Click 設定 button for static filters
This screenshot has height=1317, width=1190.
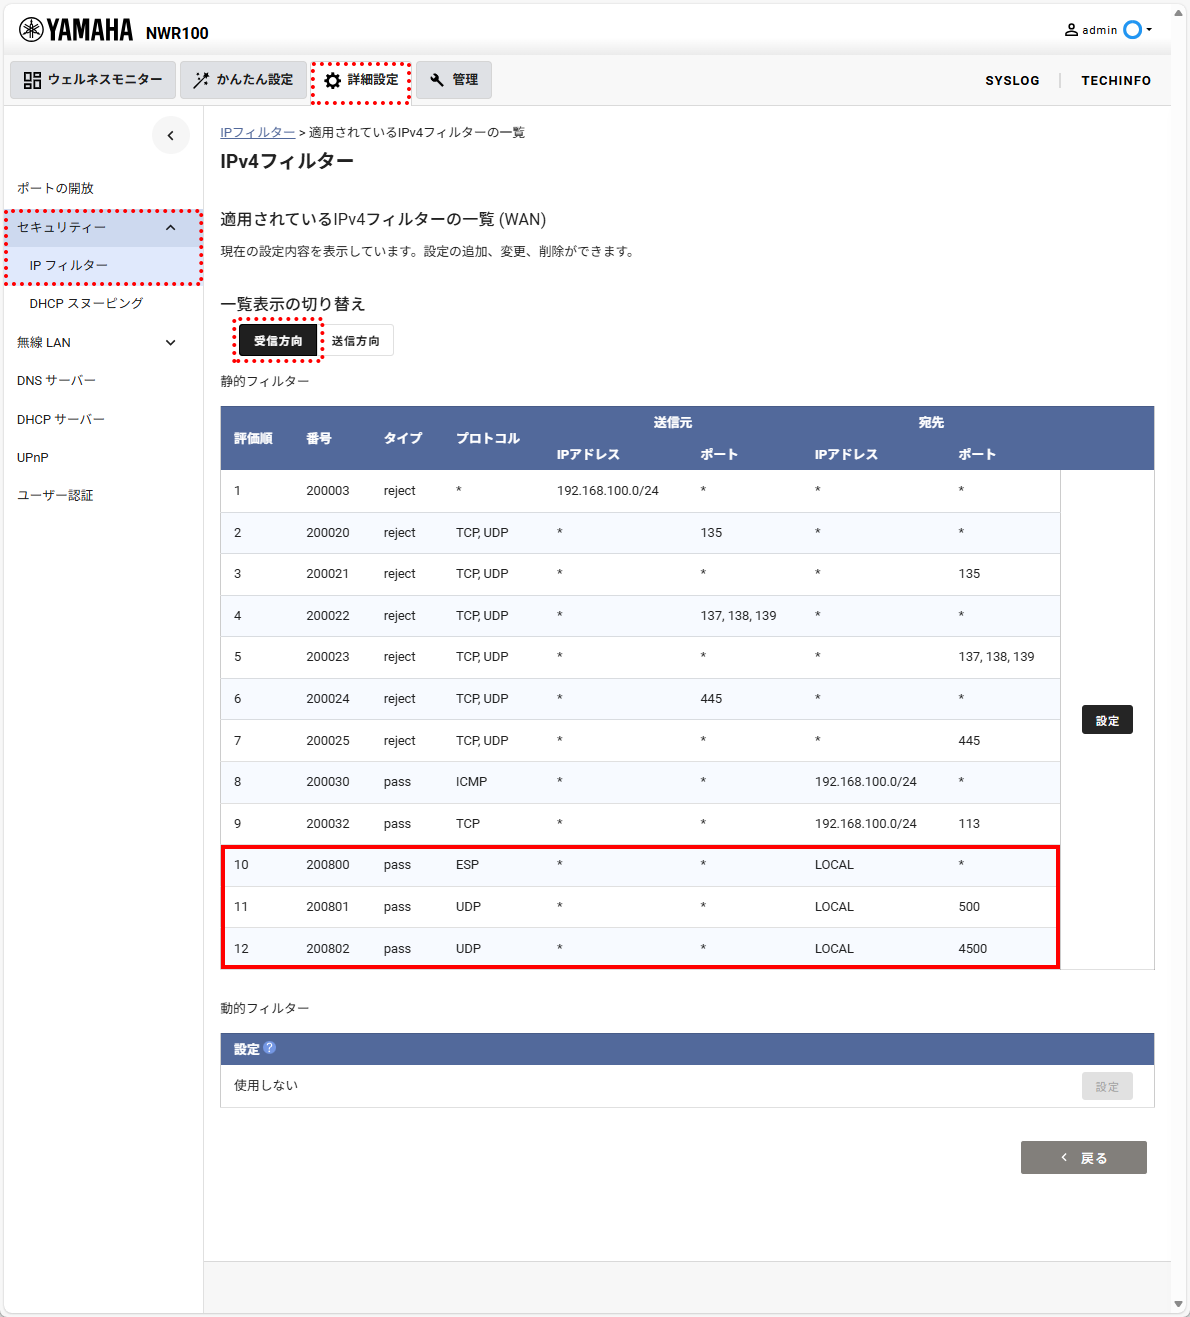pyautogui.click(x=1107, y=720)
